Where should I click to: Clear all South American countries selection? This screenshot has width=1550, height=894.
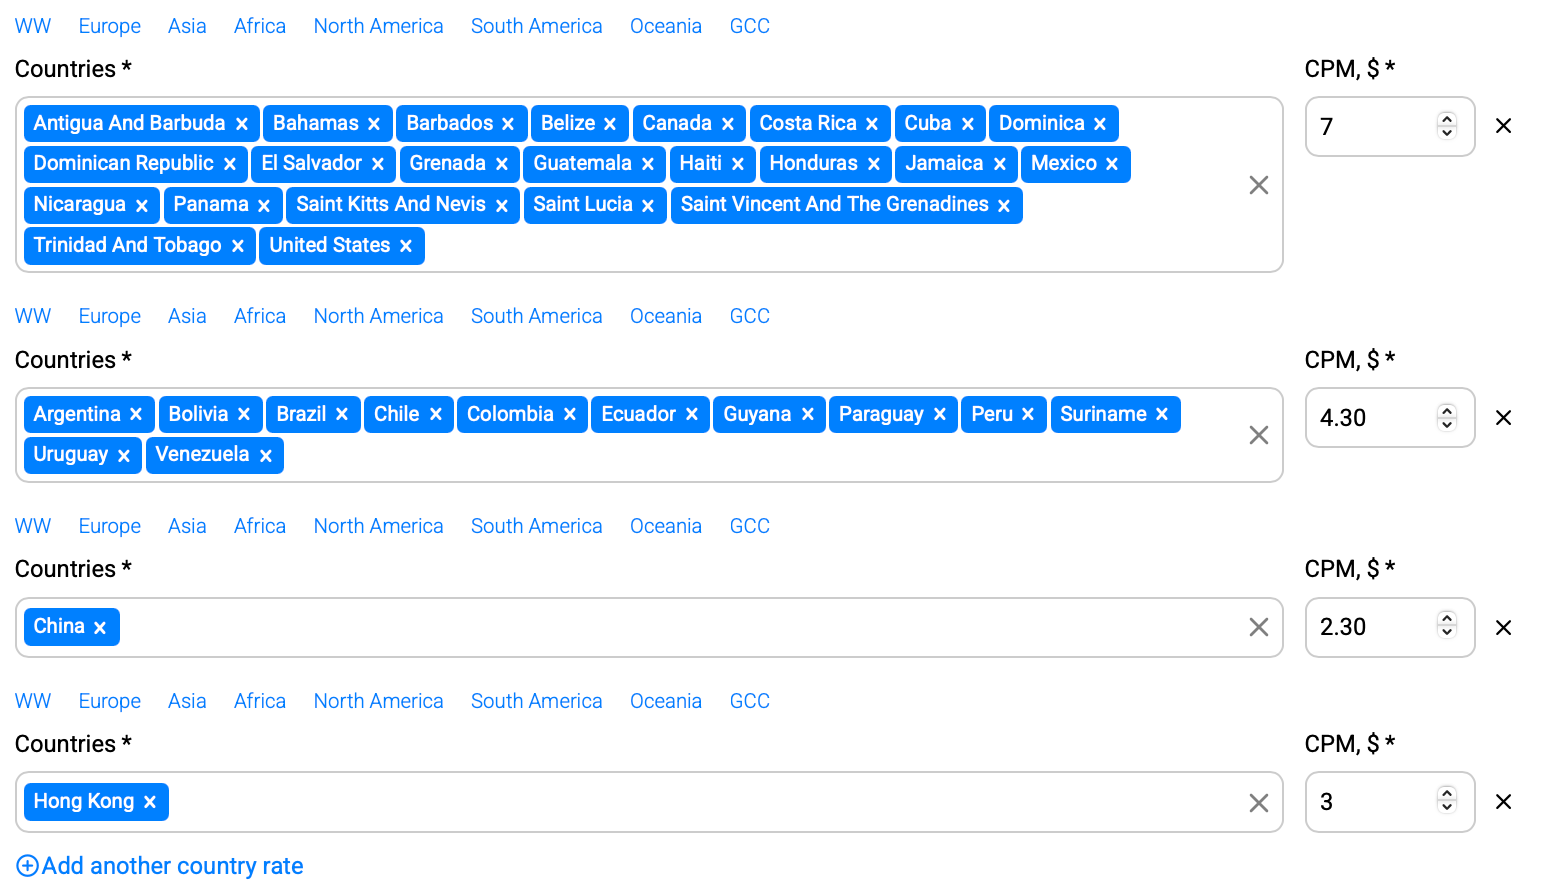click(x=1258, y=435)
